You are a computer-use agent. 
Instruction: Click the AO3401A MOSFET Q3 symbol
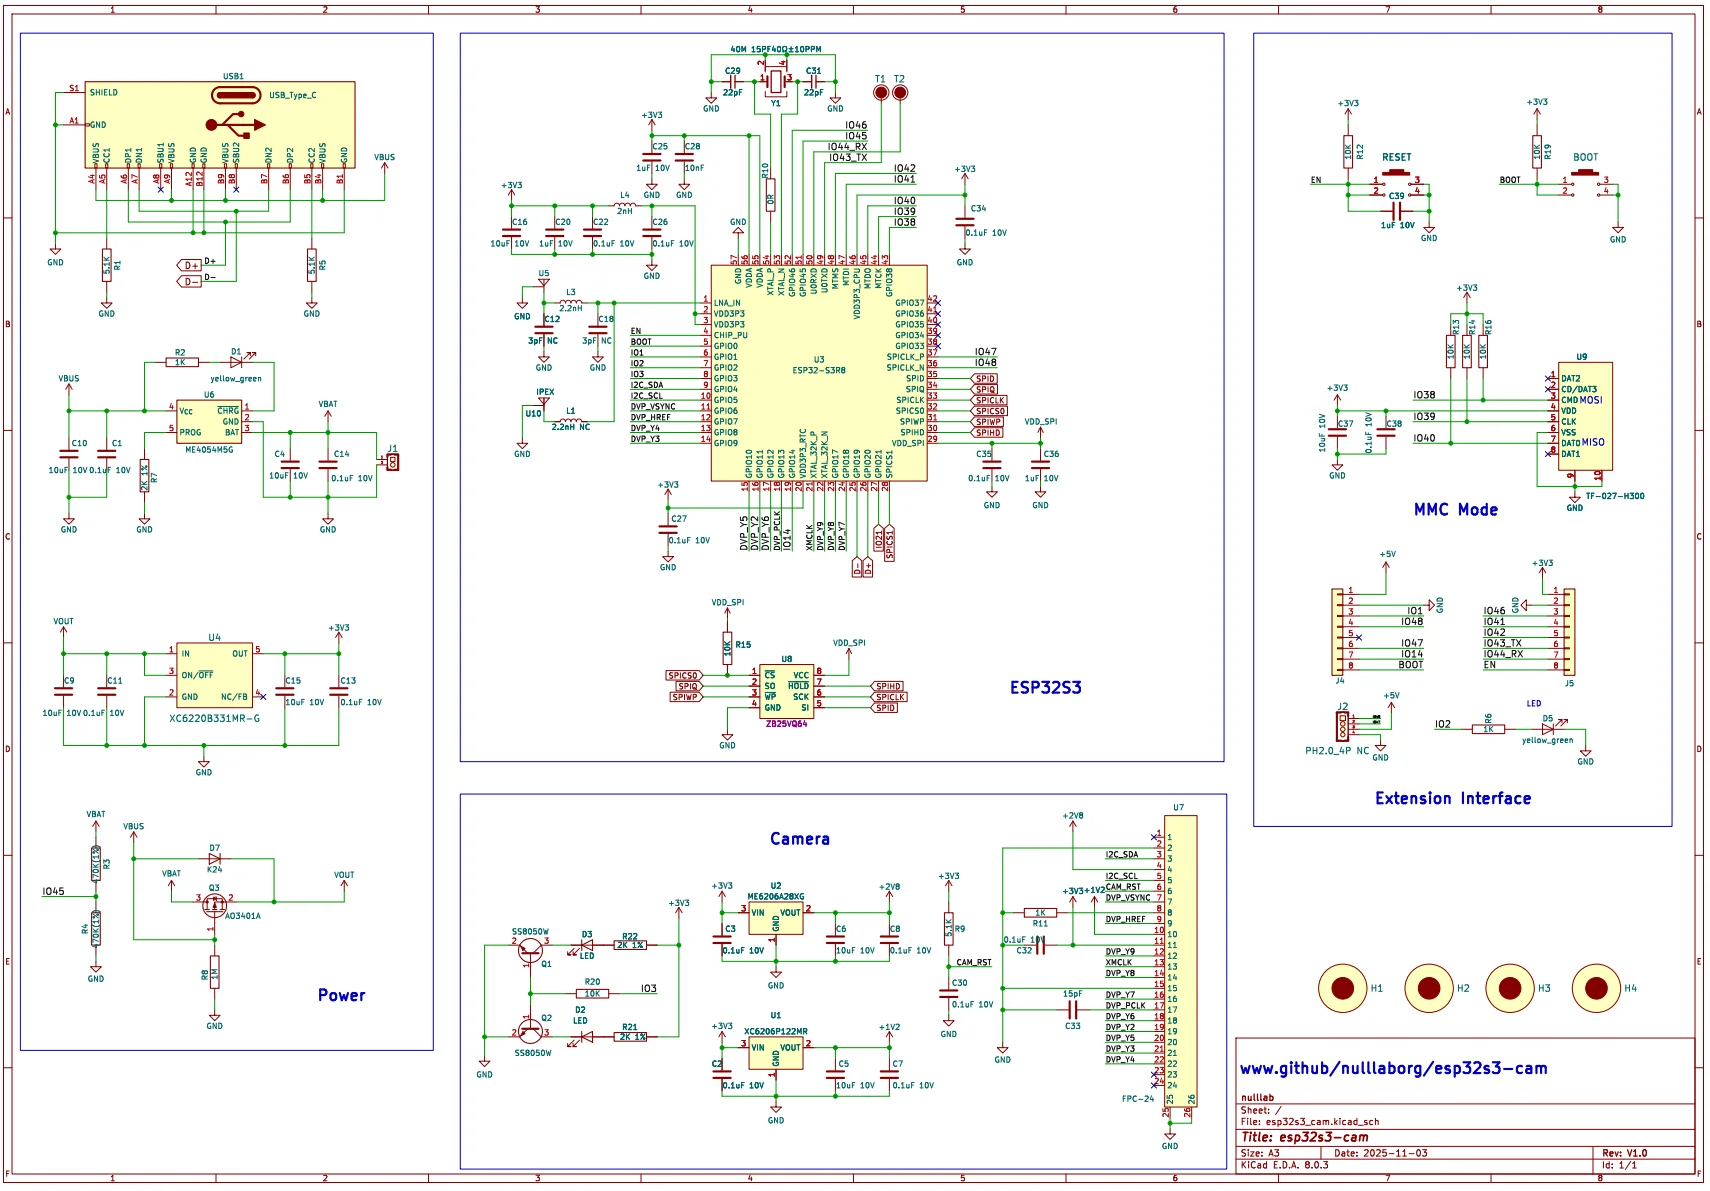tap(213, 905)
